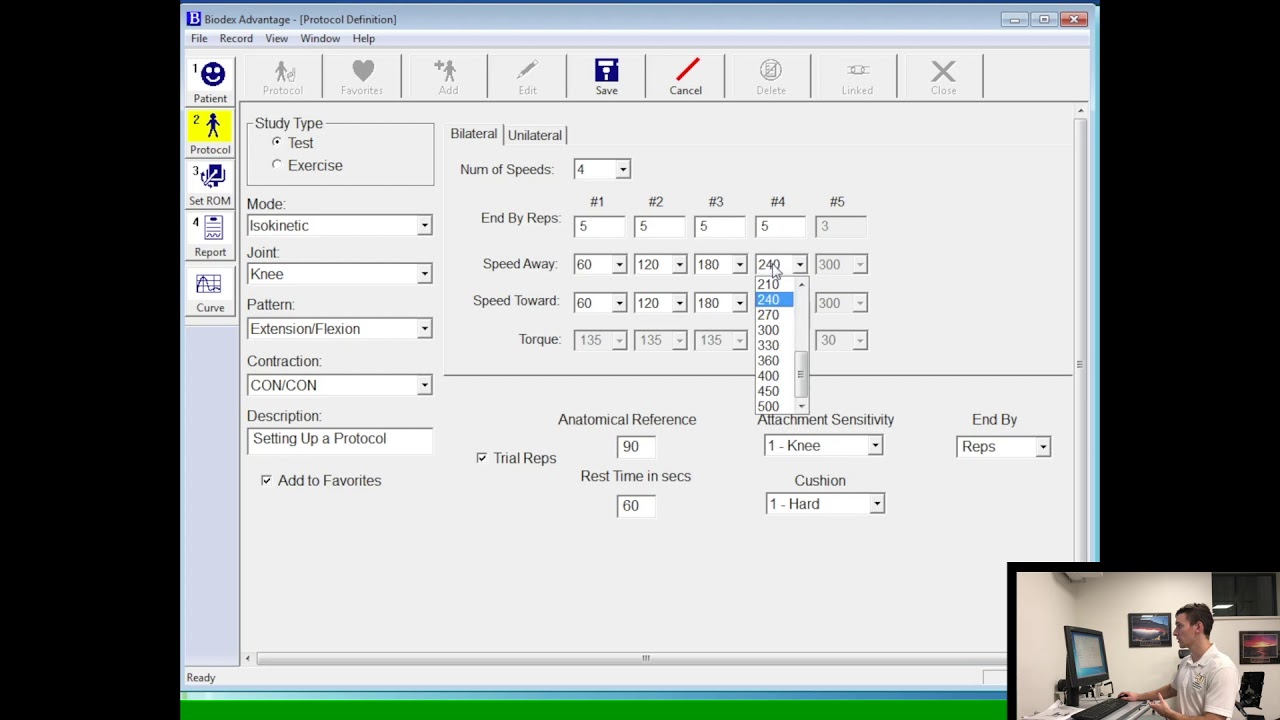Click the speed list scroll down arrow
Viewport: 1280px width, 720px height.
(800, 407)
